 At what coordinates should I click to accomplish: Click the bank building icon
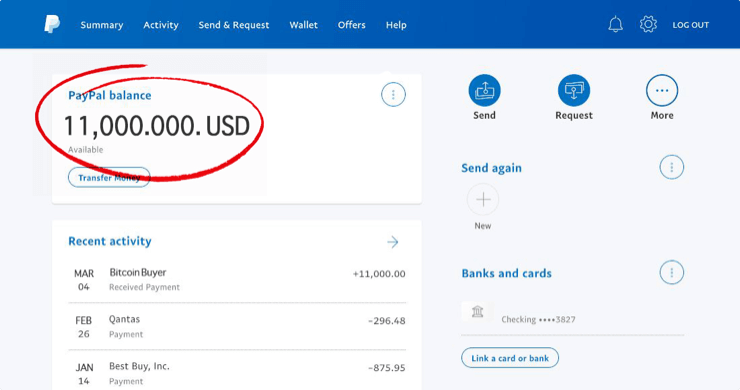[x=477, y=312]
